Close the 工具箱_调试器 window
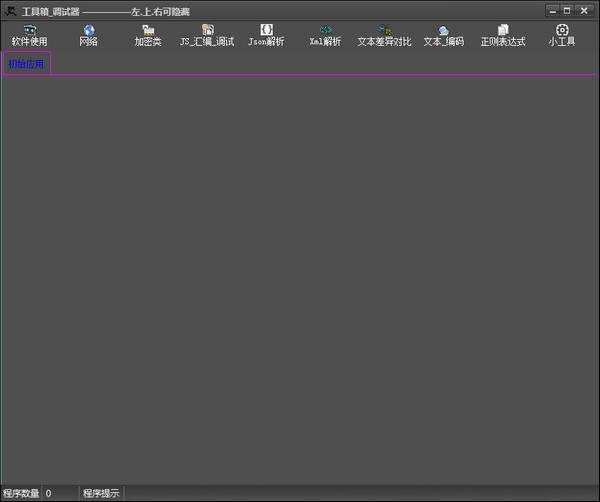 (584, 10)
